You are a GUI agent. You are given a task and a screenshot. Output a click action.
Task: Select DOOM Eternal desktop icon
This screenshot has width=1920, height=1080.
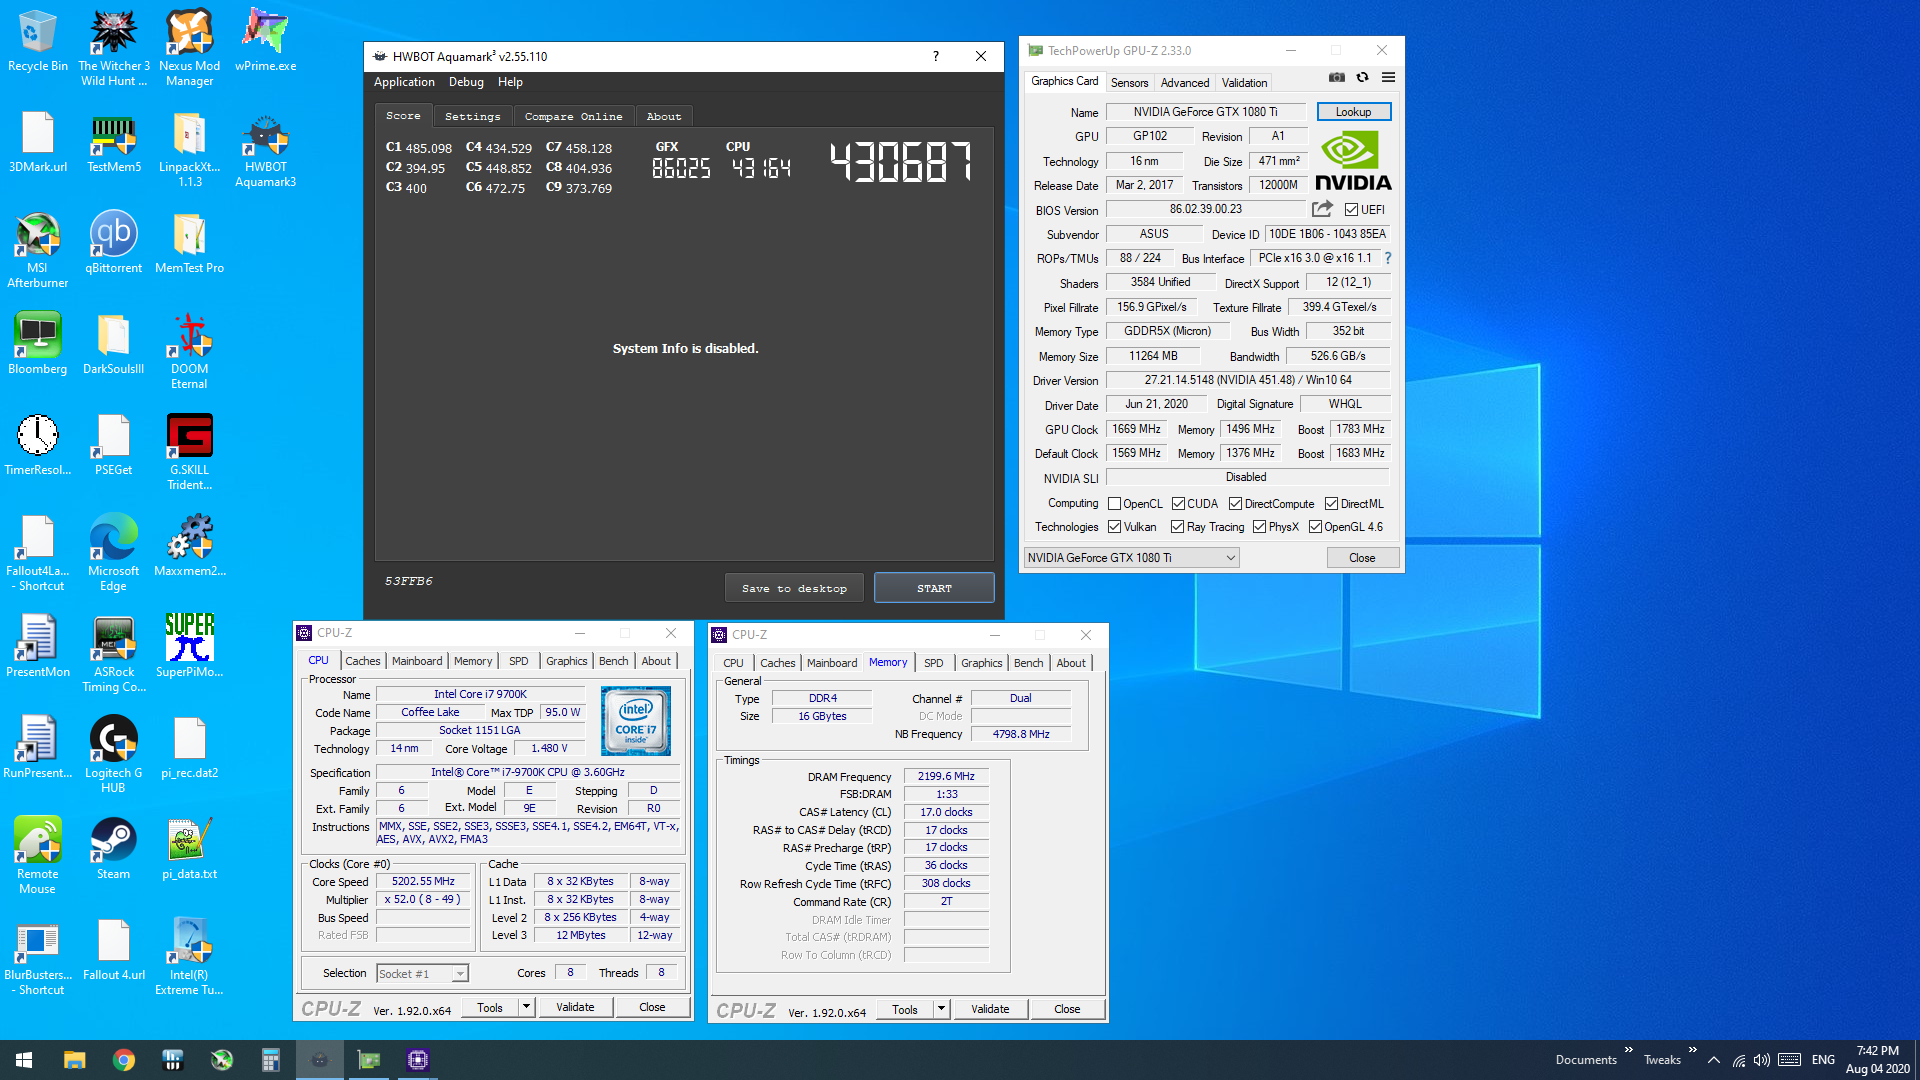click(x=190, y=350)
